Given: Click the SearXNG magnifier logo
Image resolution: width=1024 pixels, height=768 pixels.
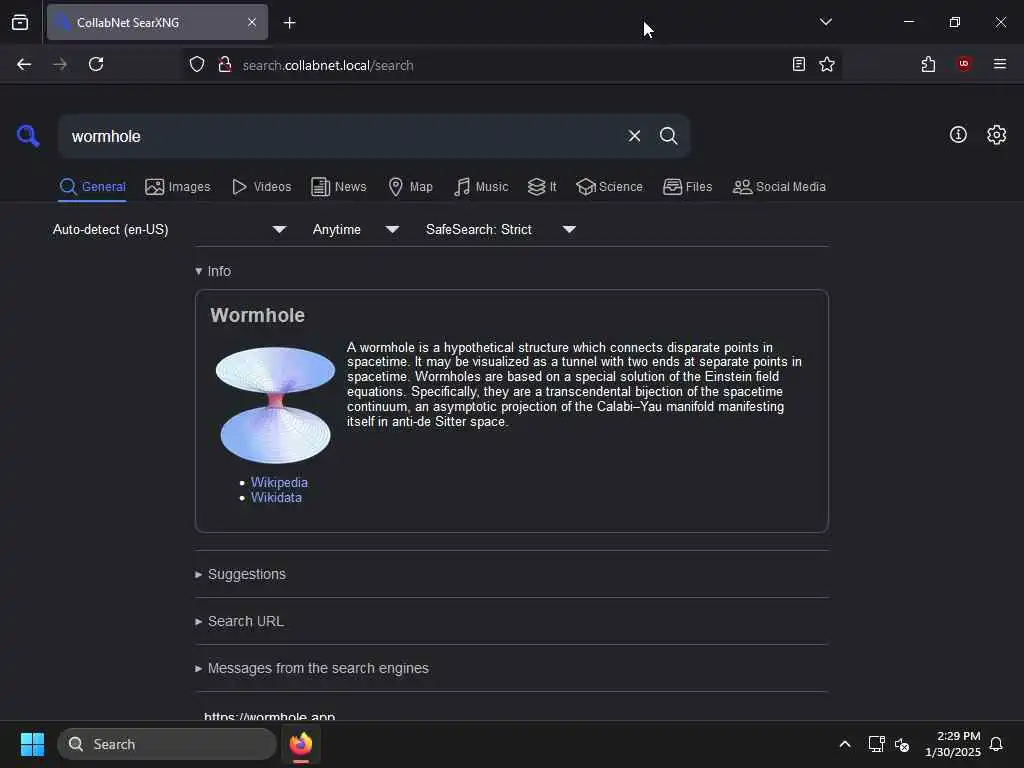Looking at the screenshot, I should pyautogui.click(x=27, y=136).
